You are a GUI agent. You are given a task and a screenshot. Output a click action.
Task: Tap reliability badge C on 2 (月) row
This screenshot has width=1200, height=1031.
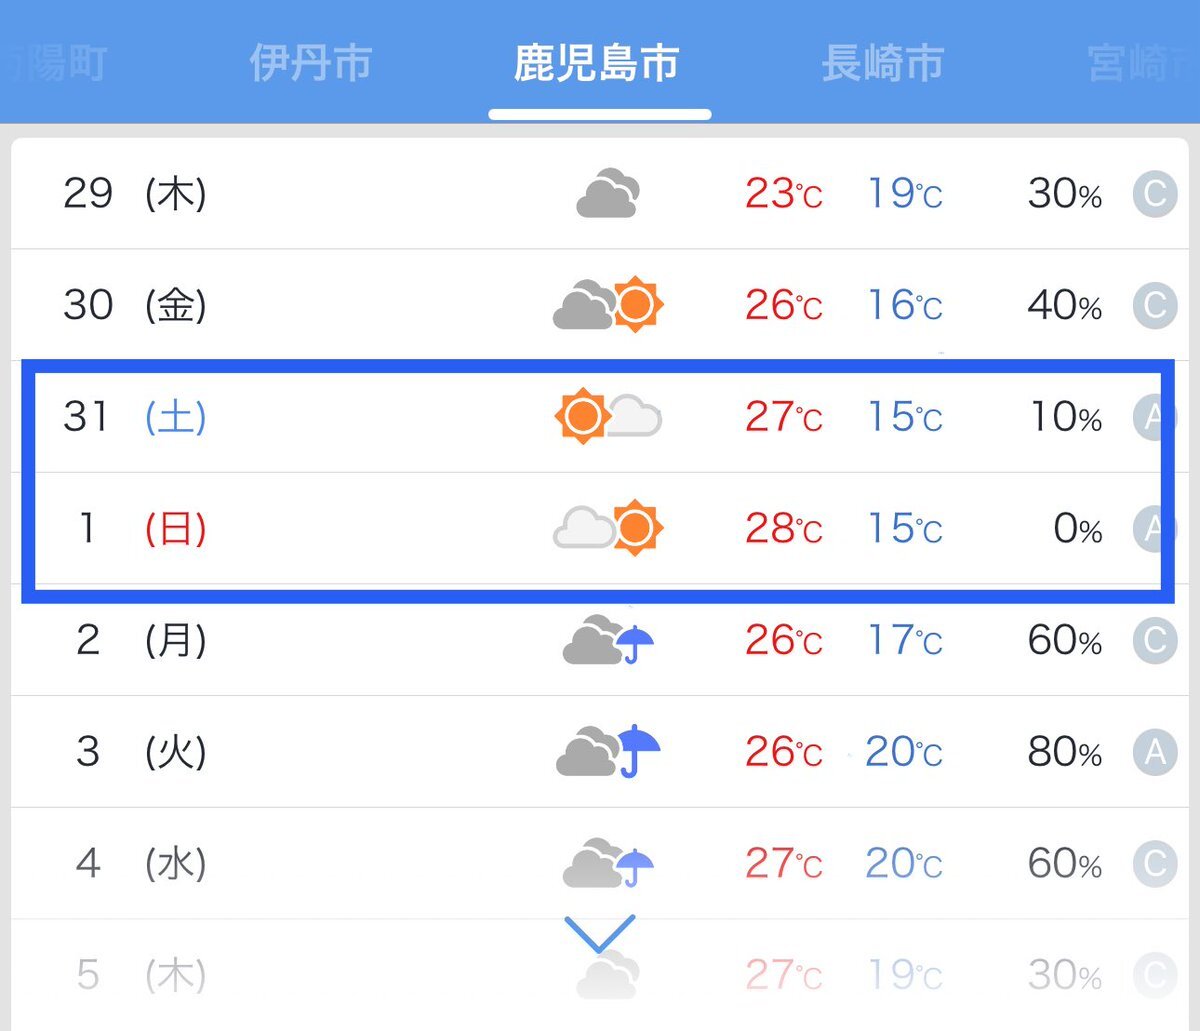1155,640
